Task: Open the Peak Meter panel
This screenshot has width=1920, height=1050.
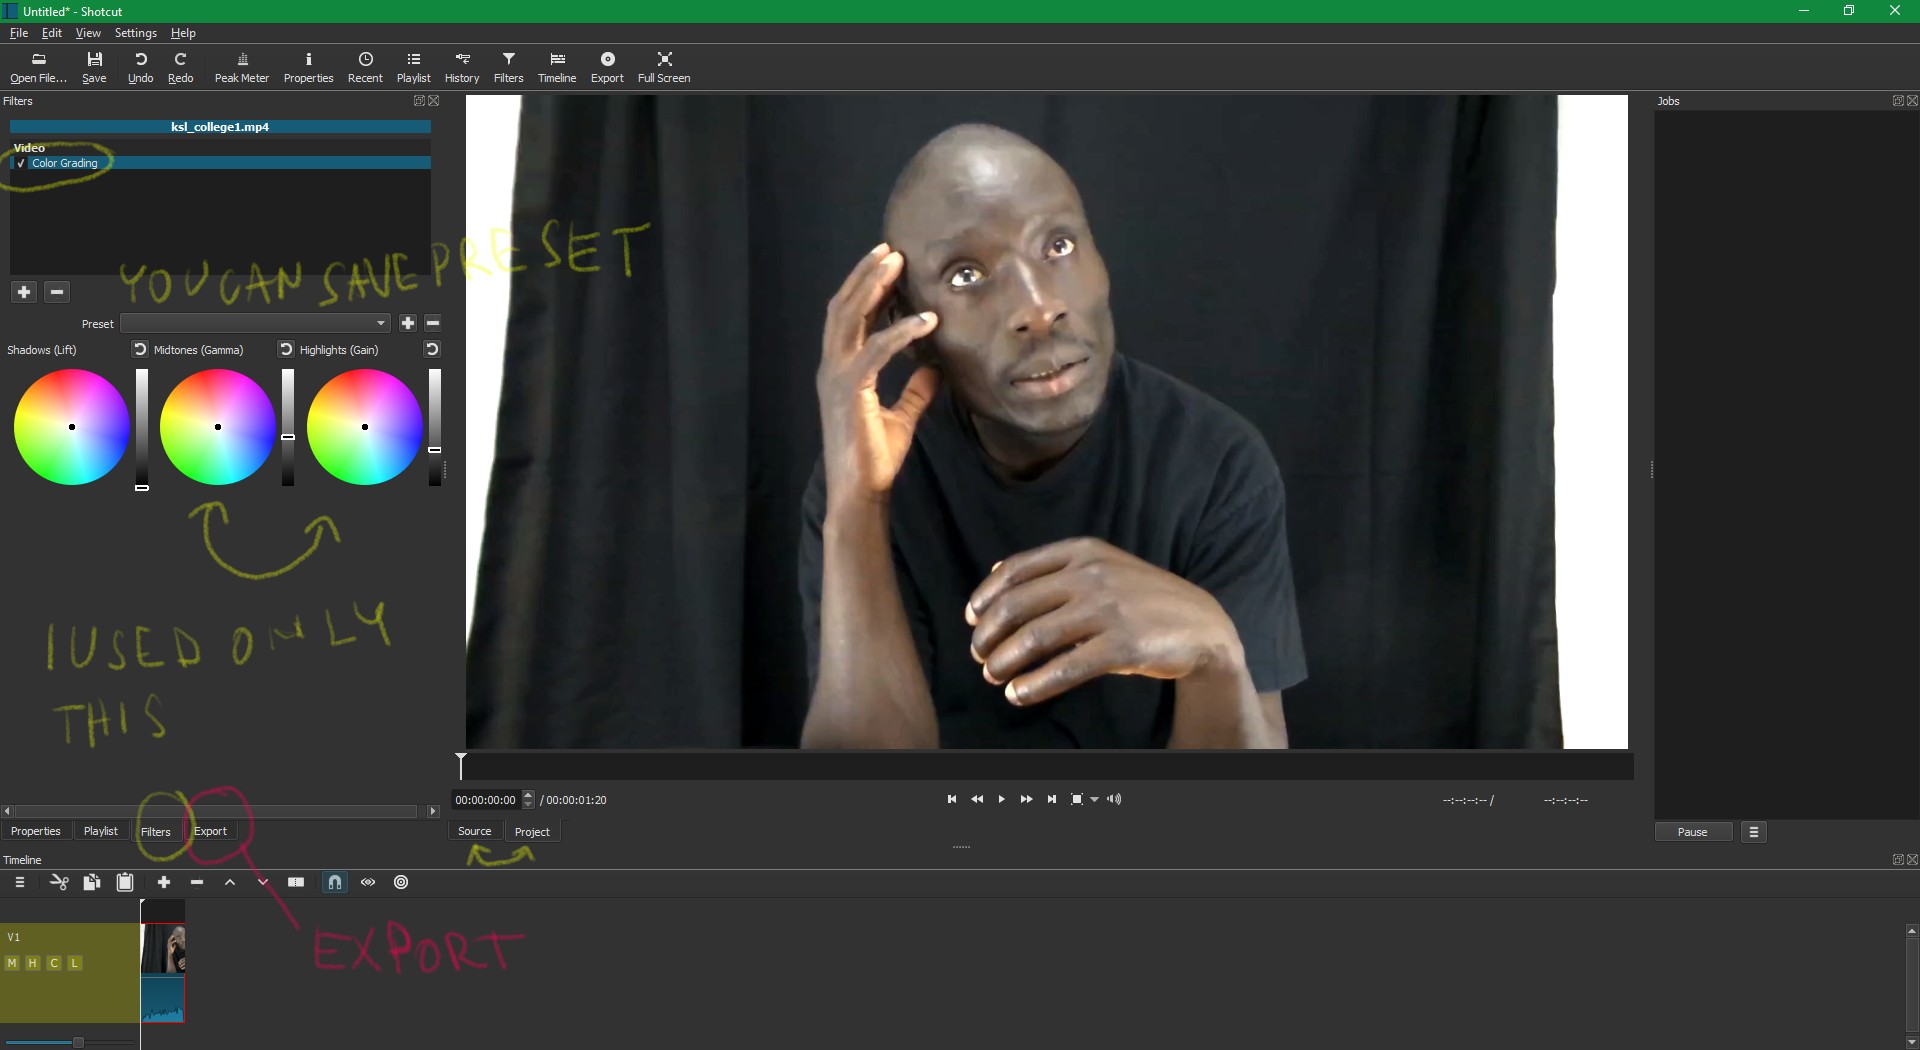Action: coord(242,67)
